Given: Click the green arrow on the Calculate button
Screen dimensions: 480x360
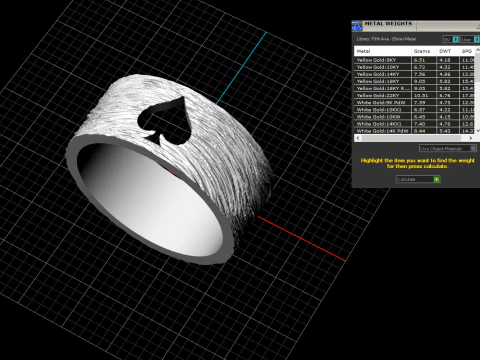Looking at the screenshot, I should (x=436, y=179).
